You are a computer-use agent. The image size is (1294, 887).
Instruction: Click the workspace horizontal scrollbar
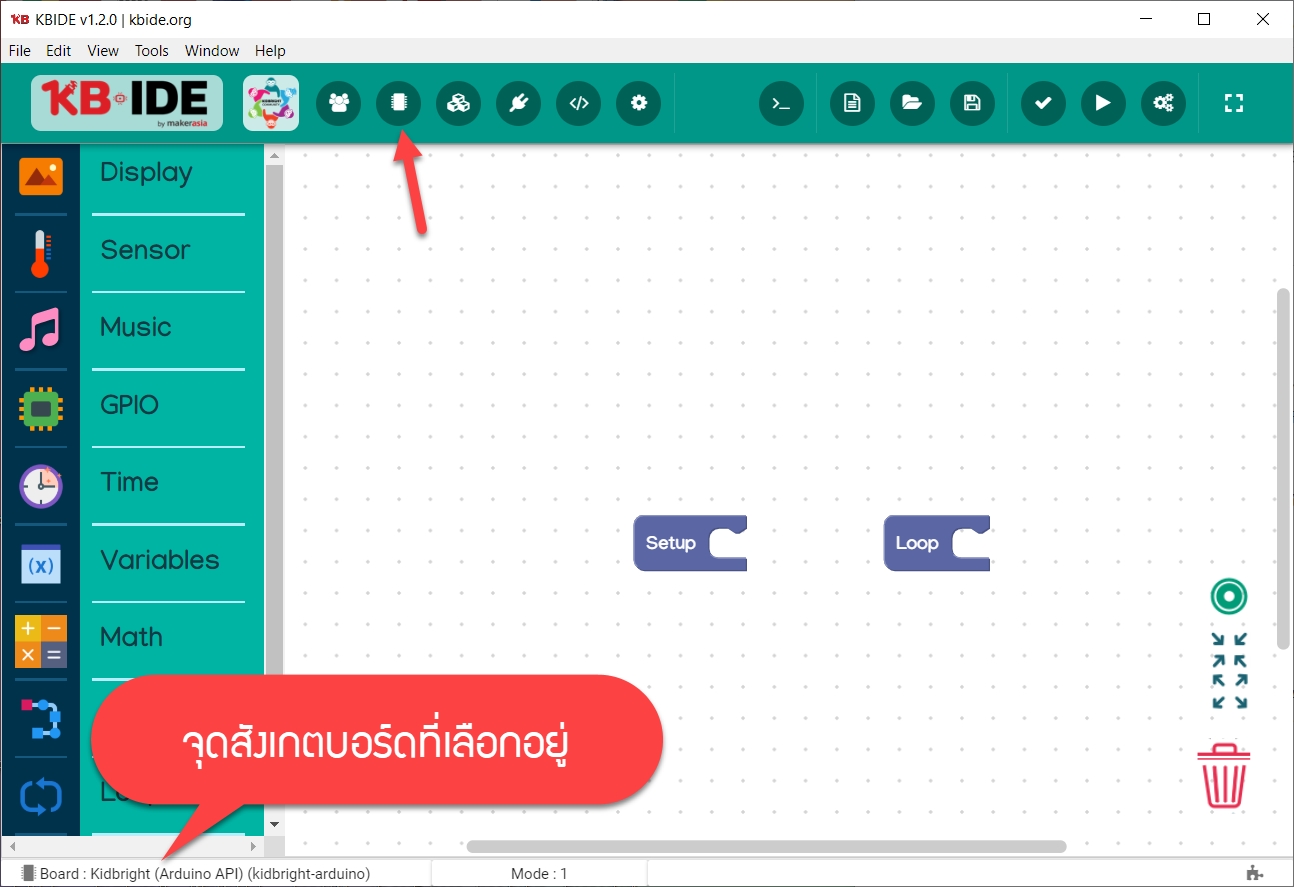click(765, 846)
